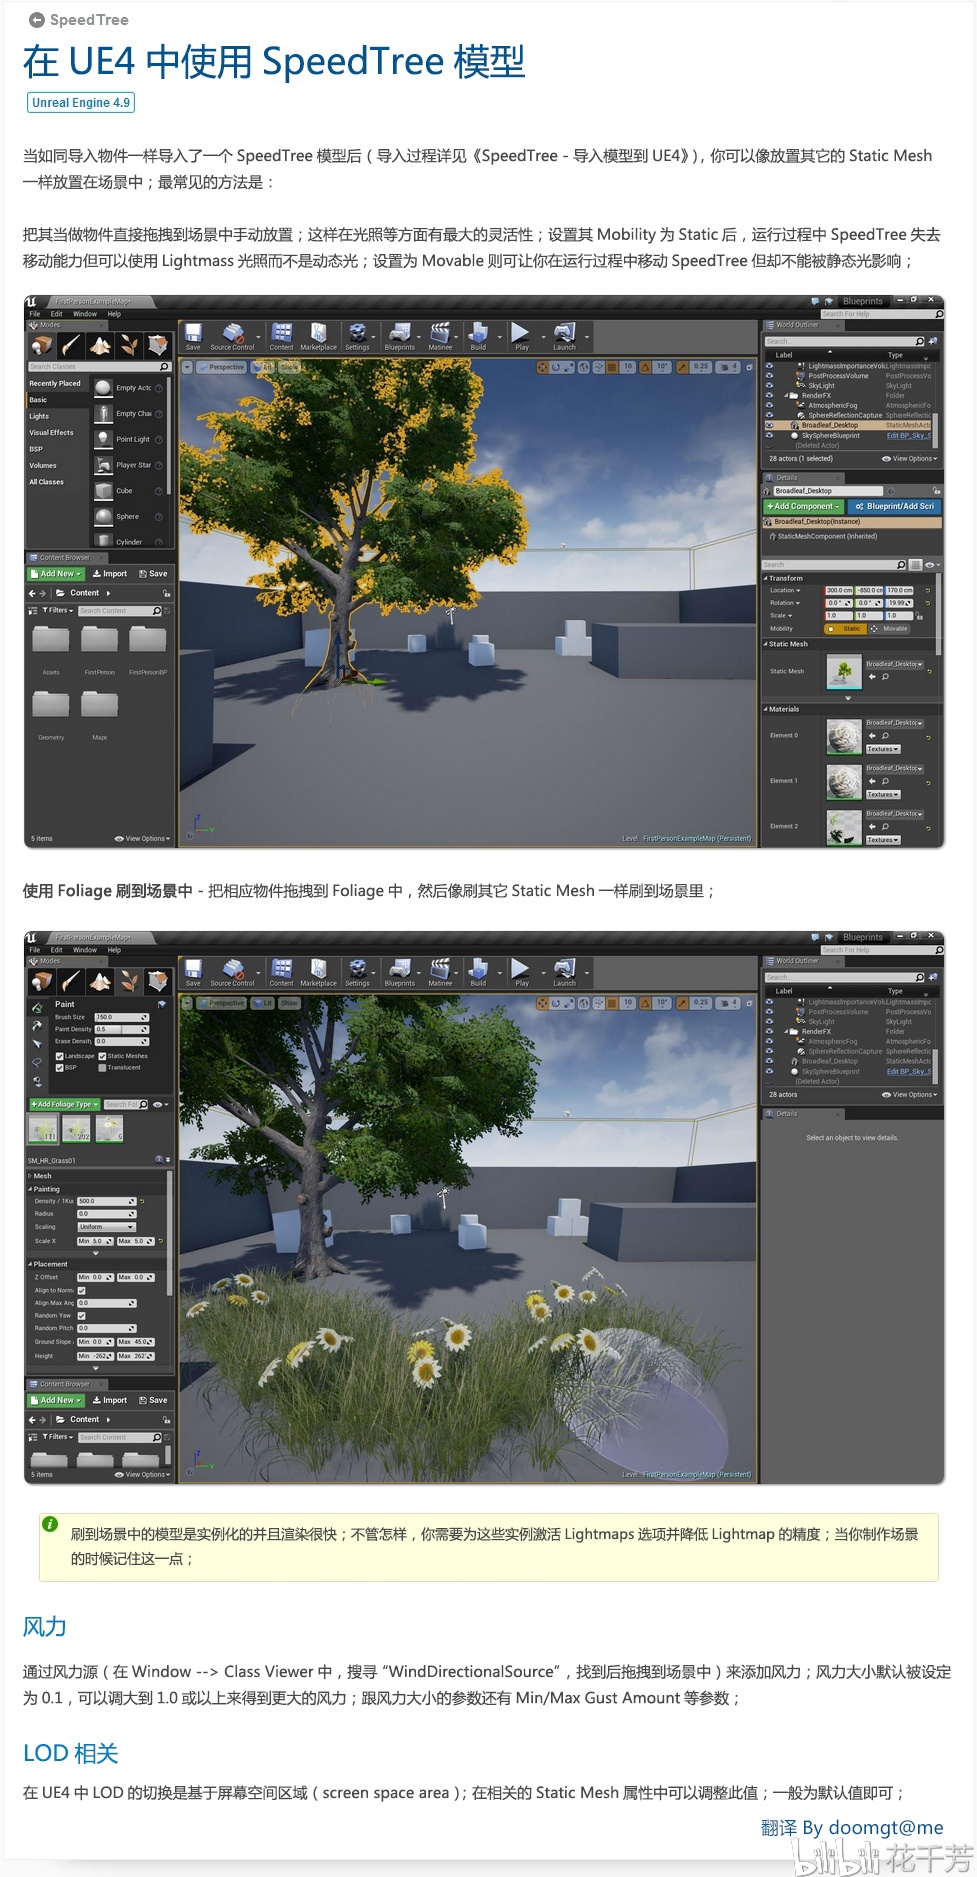Image resolution: width=977 pixels, height=1877 pixels.
Task: Click the Location X value field
Action: click(839, 590)
